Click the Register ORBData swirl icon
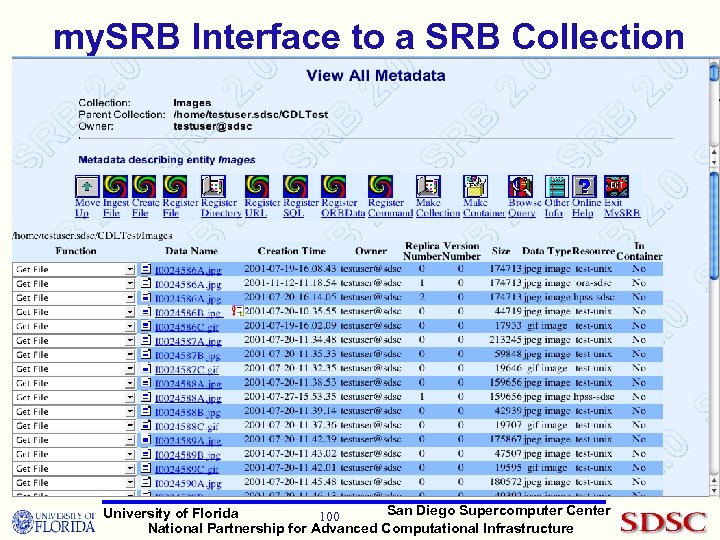 334,186
